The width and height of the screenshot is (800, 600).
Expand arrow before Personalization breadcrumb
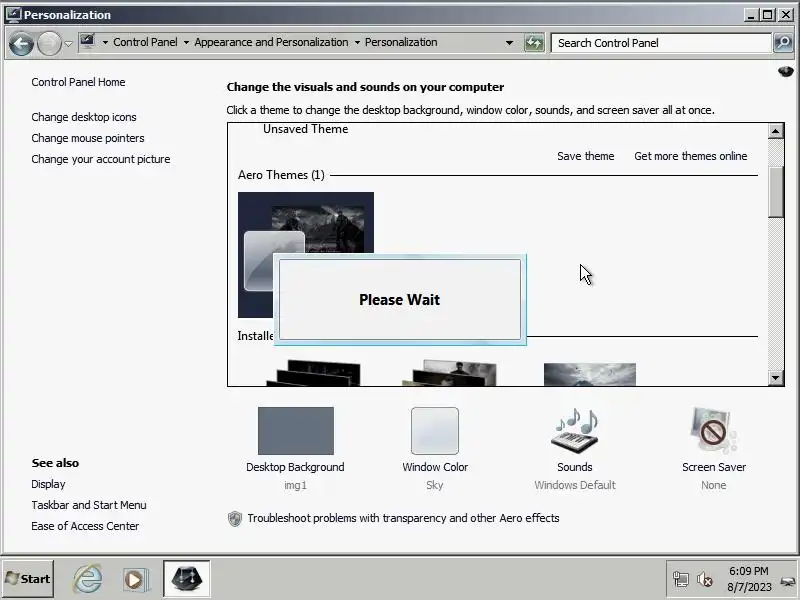357,42
